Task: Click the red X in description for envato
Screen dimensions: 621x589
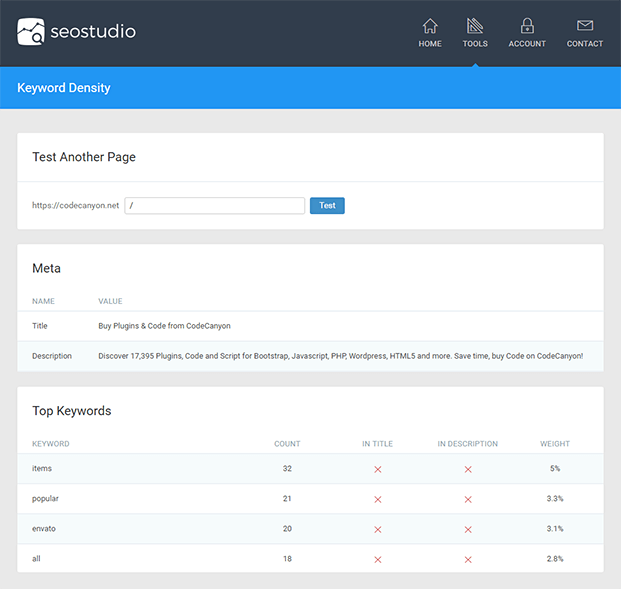Action: click(468, 530)
